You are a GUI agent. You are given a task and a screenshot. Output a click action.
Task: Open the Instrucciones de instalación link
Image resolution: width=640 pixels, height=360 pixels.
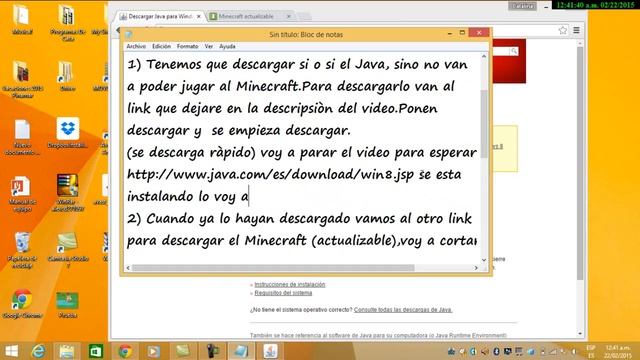coord(289,284)
